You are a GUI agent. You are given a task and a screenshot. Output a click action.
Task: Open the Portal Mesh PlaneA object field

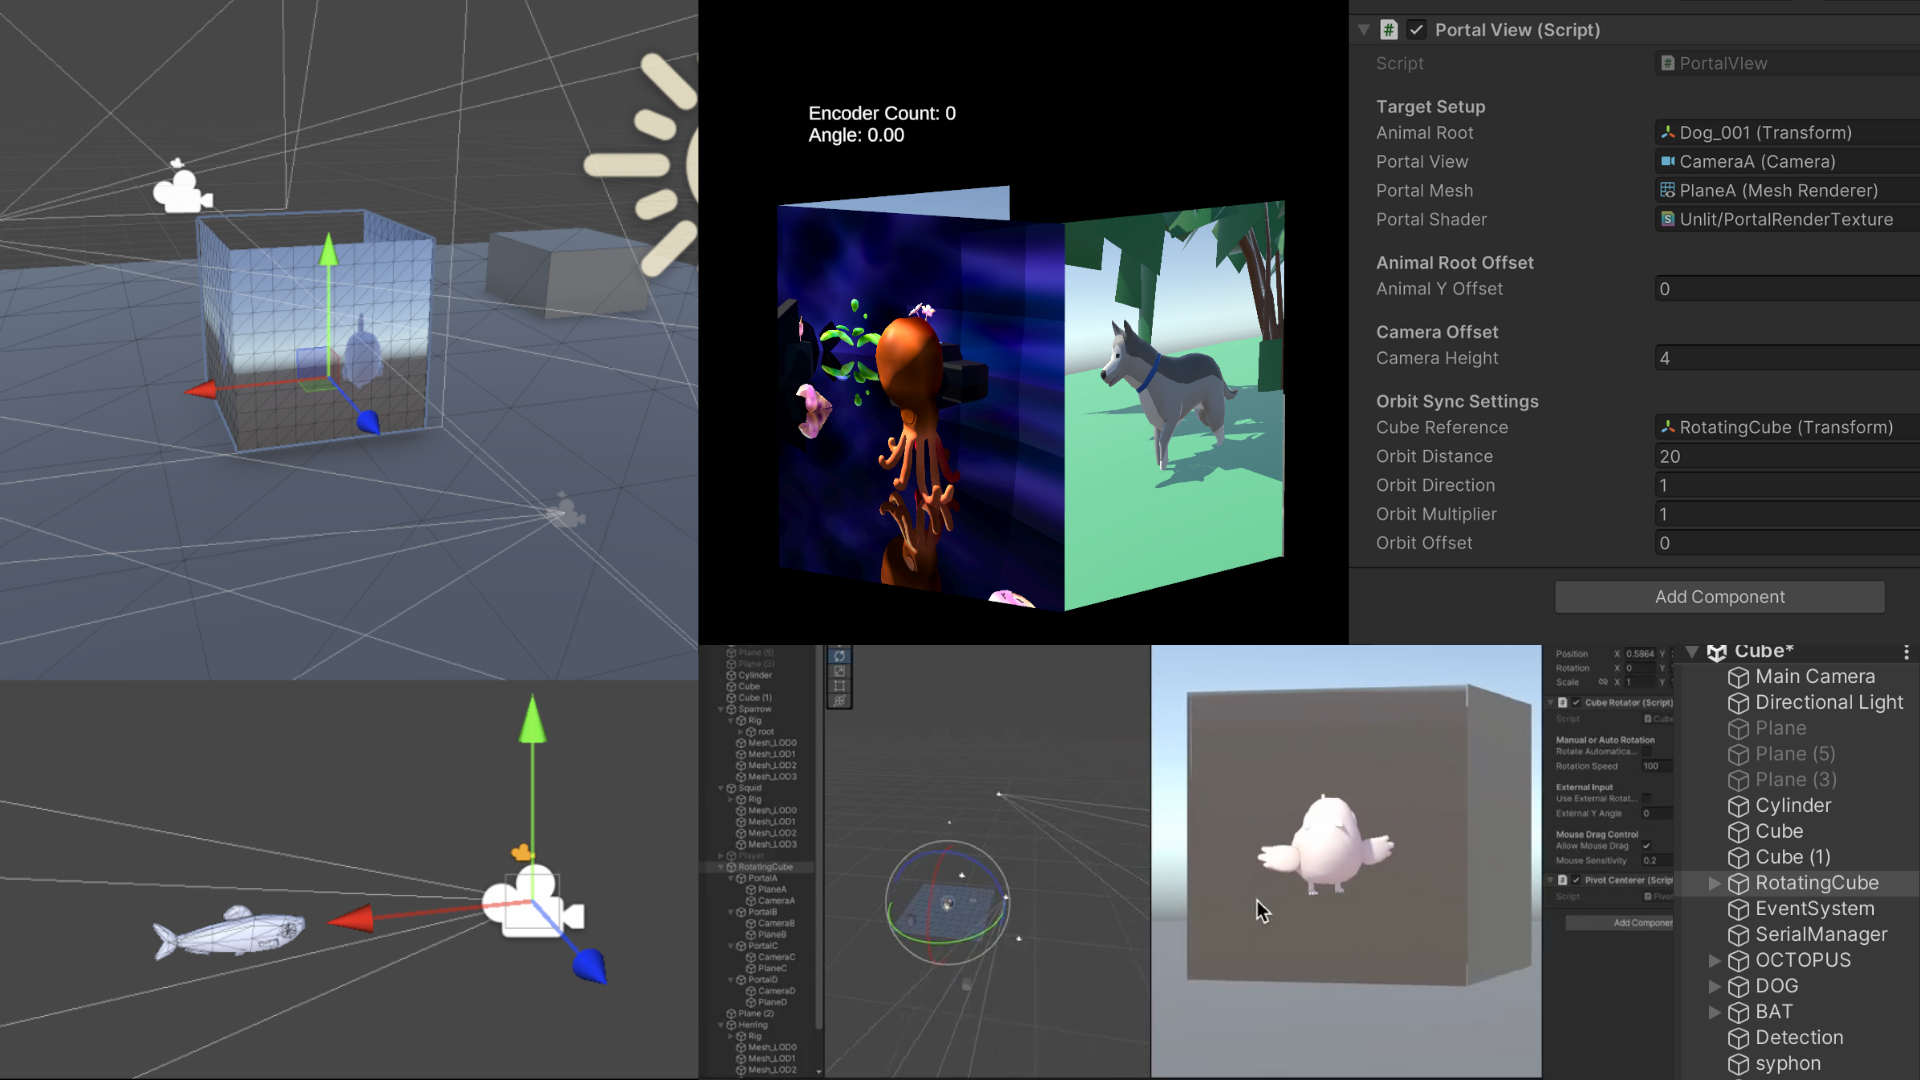tap(1788, 191)
